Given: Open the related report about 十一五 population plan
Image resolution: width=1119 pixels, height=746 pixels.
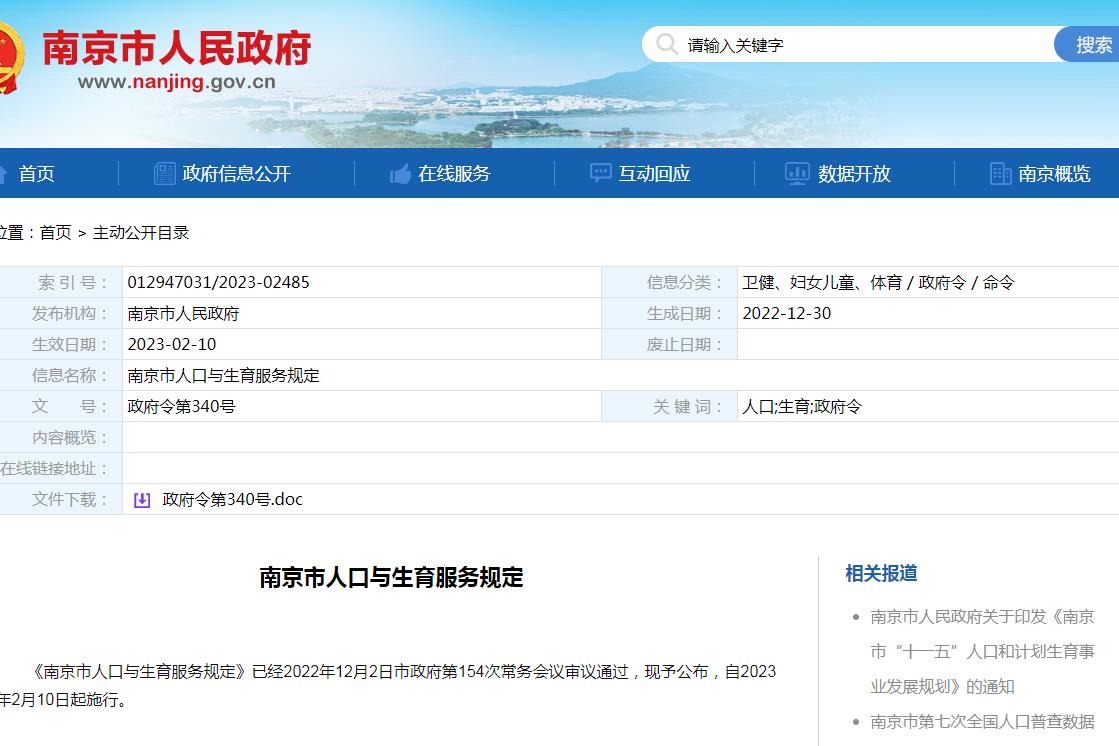Looking at the screenshot, I should (982, 651).
